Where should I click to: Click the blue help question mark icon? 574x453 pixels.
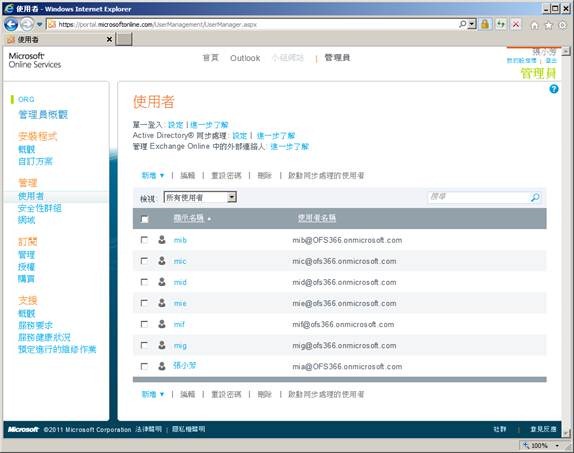coord(554,89)
